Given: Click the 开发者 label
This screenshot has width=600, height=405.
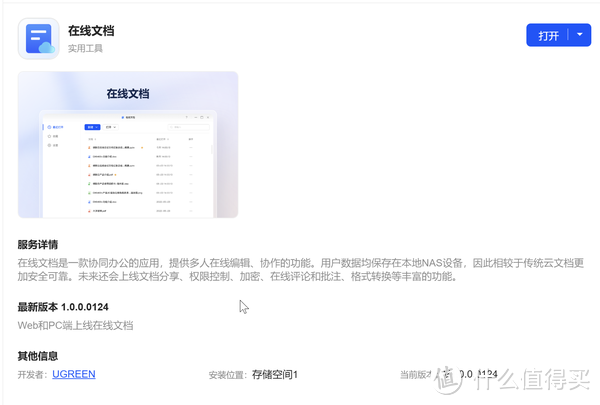Looking at the screenshot, I should tap(34, 374).
